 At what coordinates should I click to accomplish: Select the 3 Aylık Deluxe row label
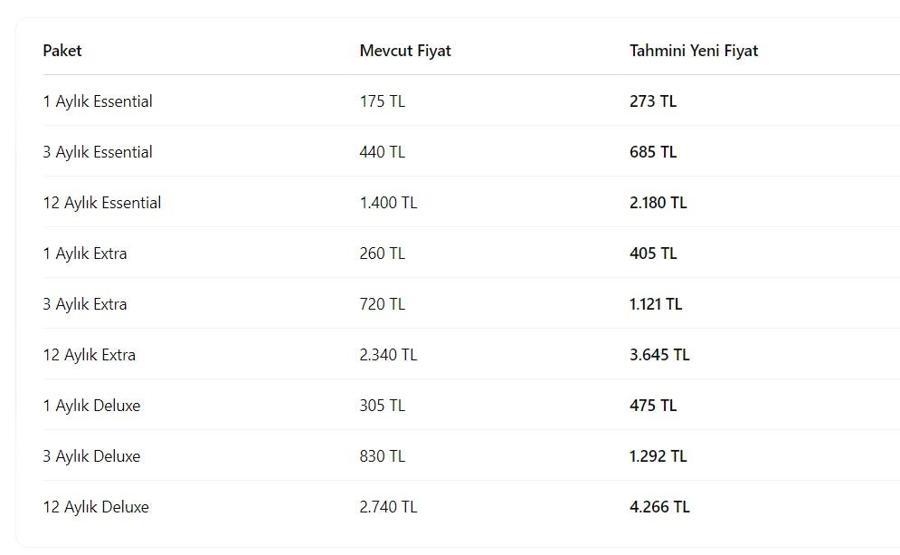pyautogui.click(x=91, y=456)
